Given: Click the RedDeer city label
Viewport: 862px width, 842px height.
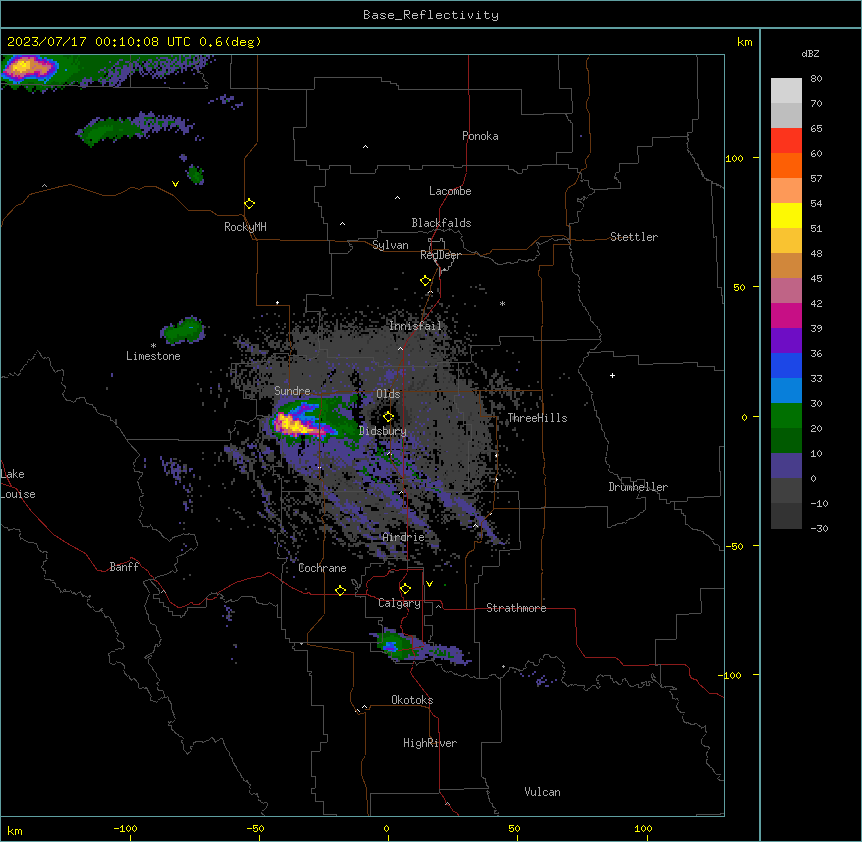Looking at the screenshot, I should [x=440, y=255].
